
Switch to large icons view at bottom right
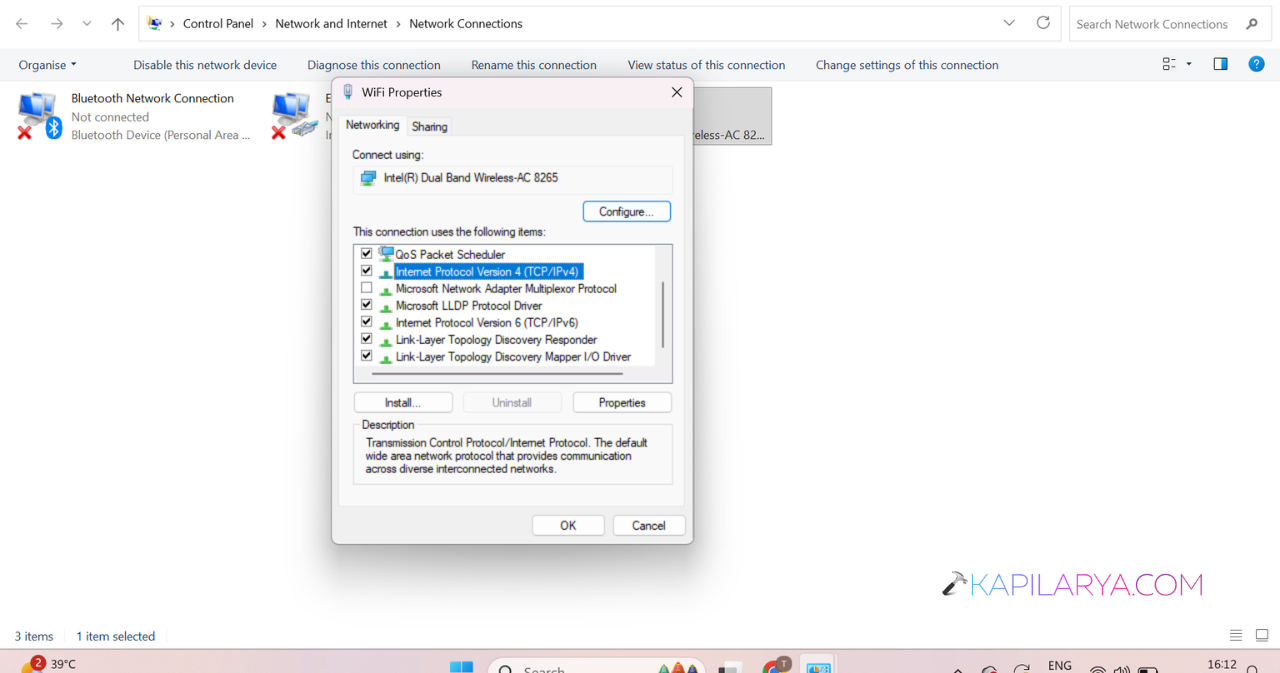(x=1262, y=636)
